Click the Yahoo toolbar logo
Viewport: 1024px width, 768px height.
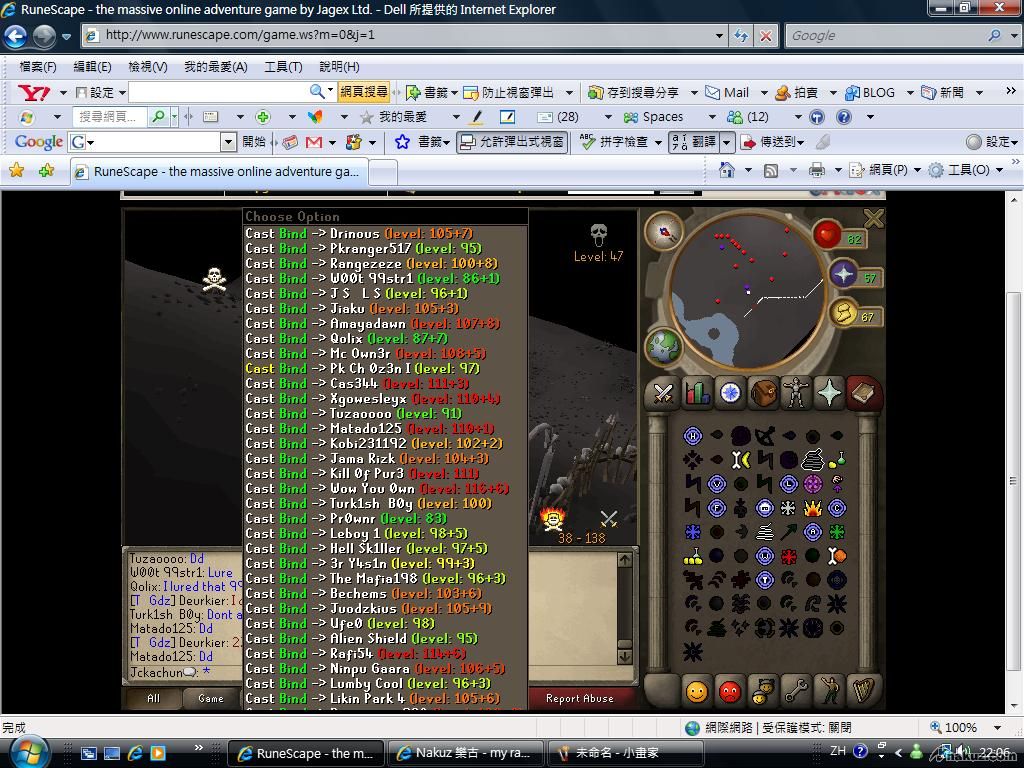[34, 92]
